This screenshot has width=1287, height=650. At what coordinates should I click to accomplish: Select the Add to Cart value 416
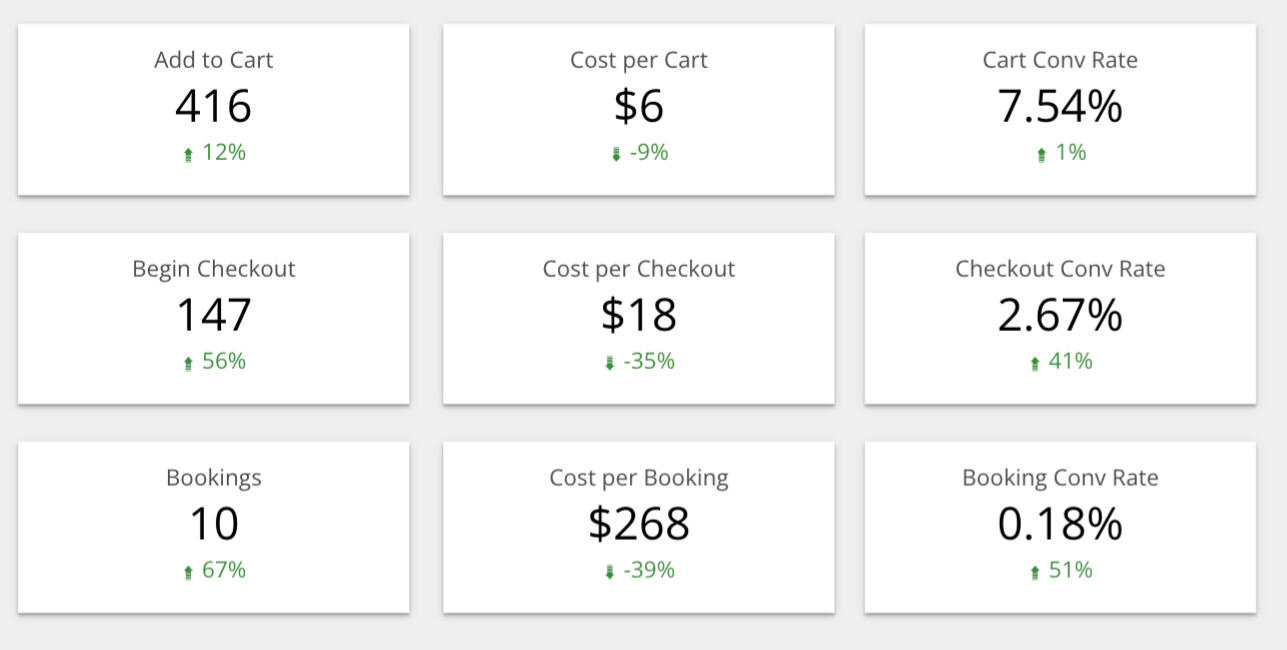click(213, 106)
